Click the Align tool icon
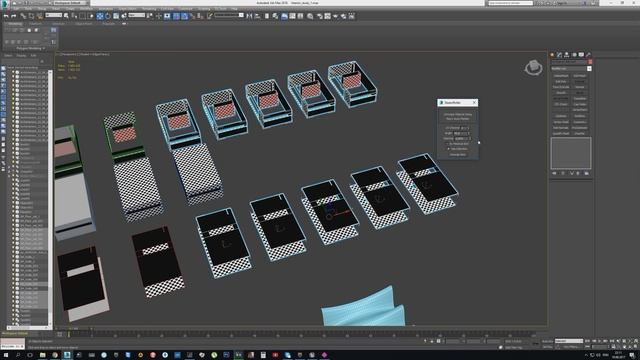640x360 pixels. click(257, 16)
